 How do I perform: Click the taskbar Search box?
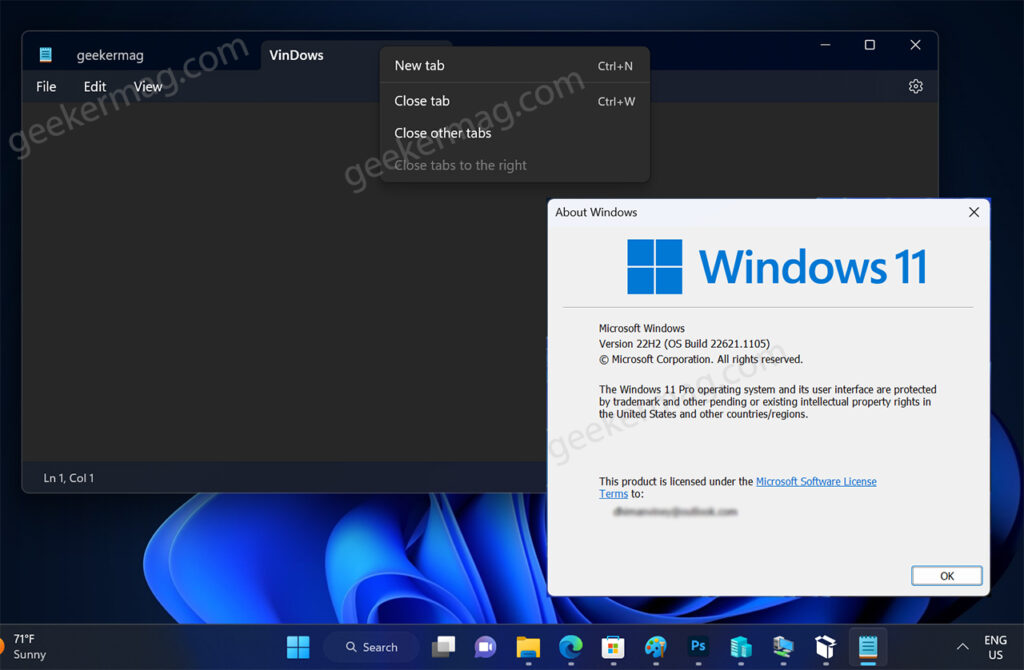click(371, 646)
